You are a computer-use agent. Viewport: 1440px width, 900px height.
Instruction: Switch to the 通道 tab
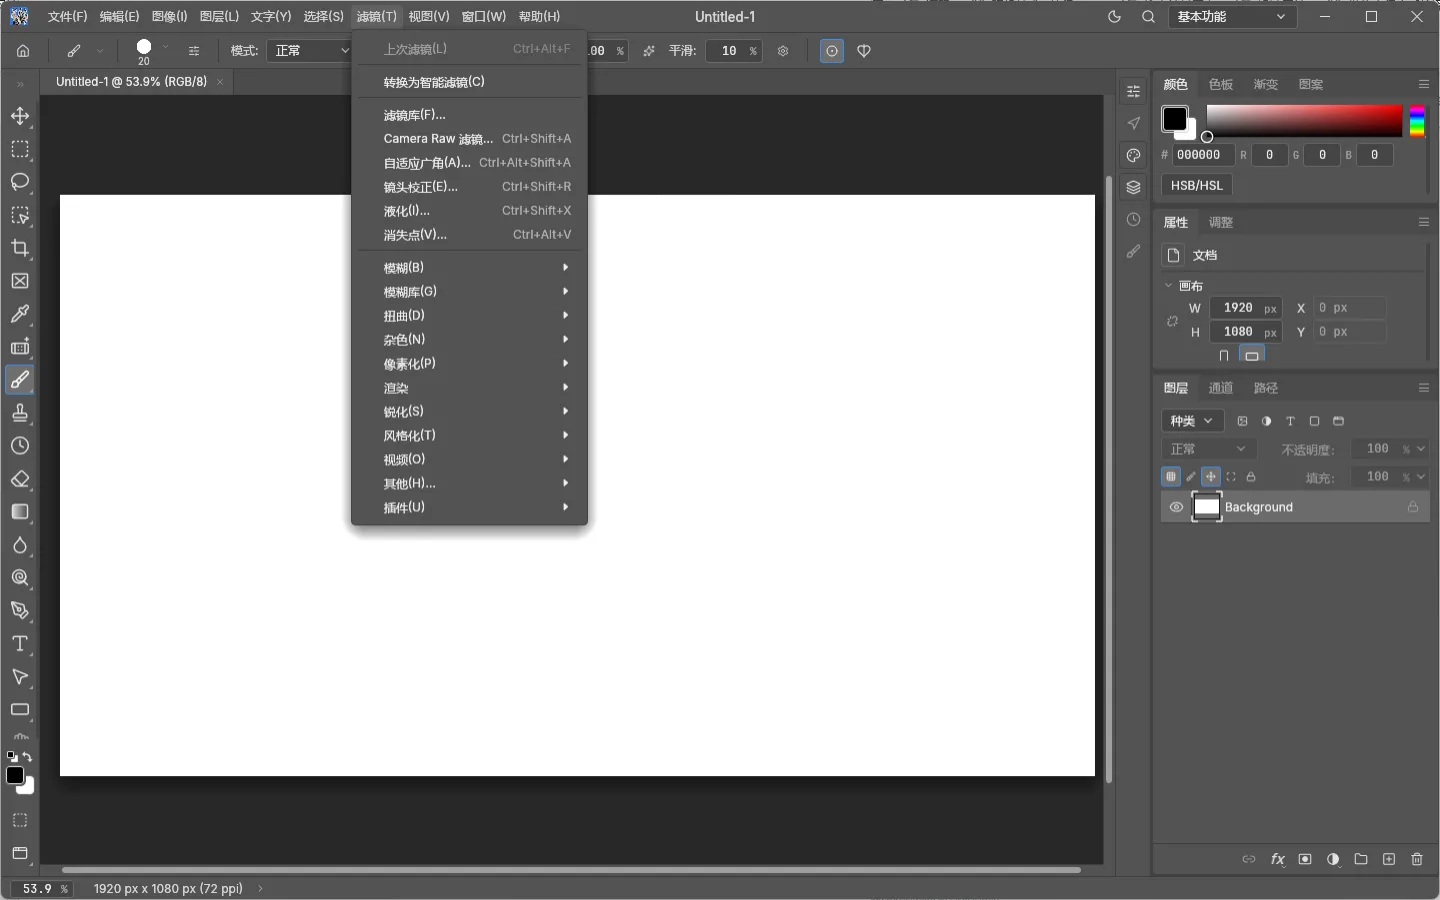pyautogui.click(x=1220, y=388)
